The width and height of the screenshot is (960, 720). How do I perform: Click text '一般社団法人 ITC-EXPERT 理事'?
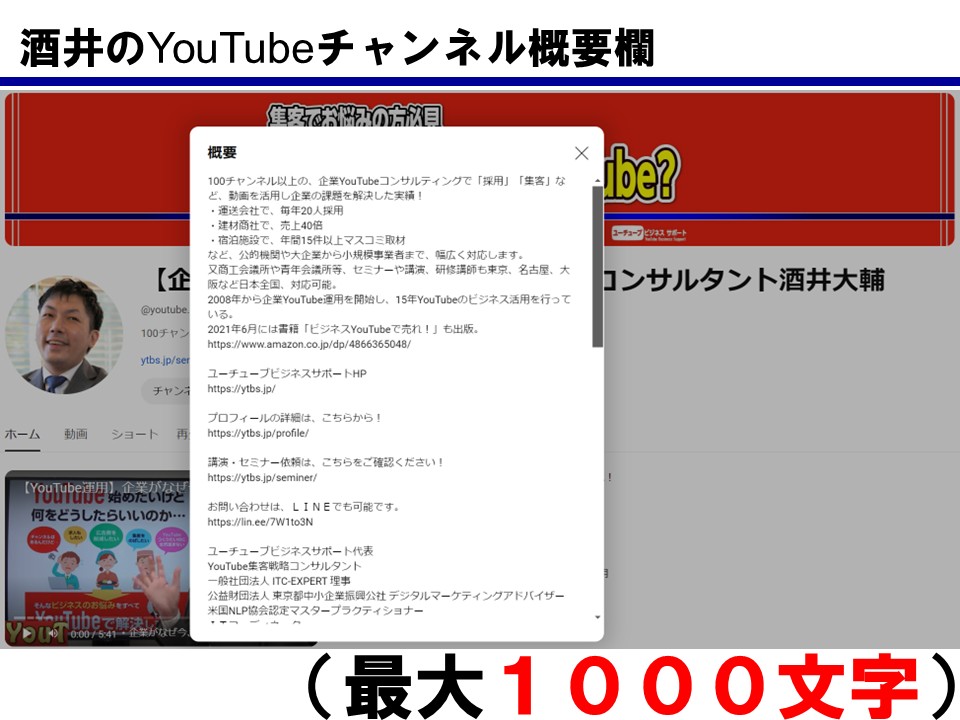click(x=279, y=581)
